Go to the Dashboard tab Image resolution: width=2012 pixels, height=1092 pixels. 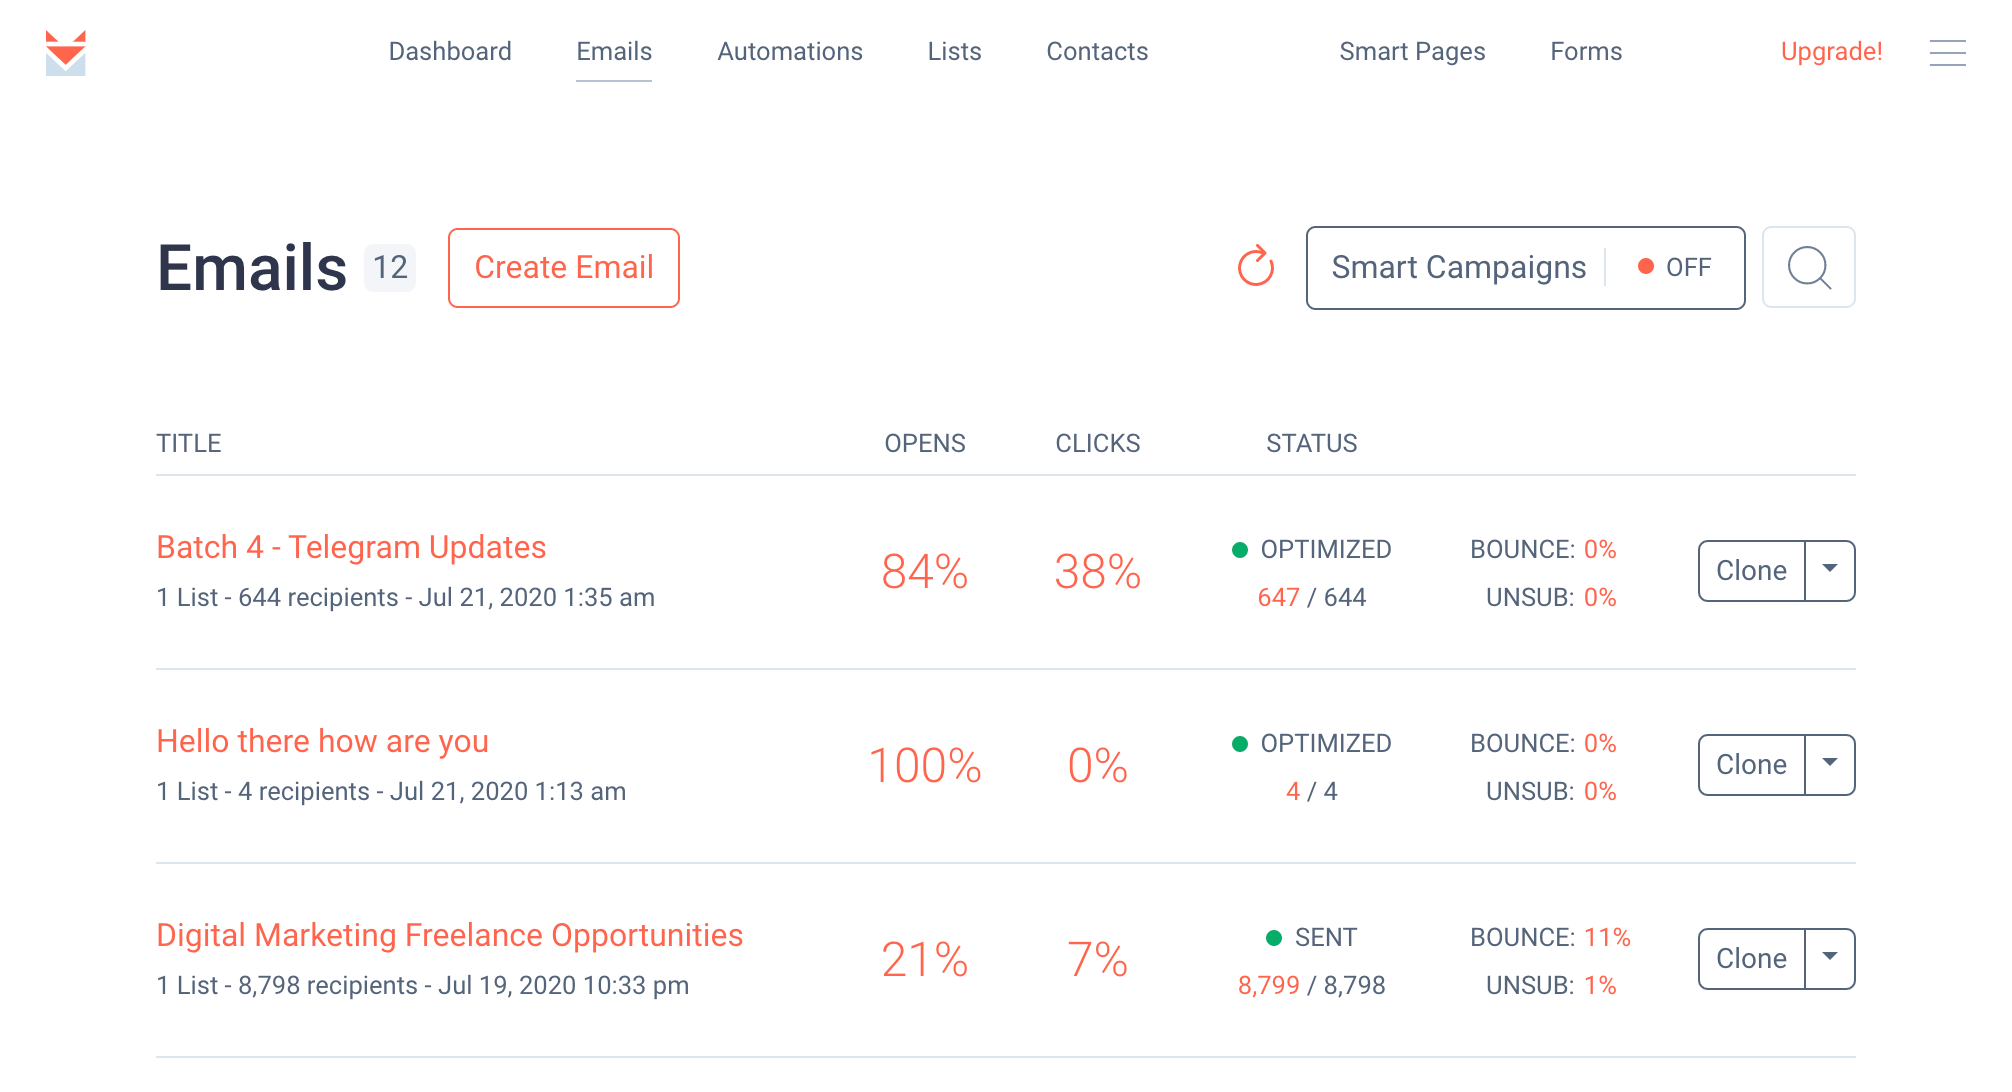point(450,52)
